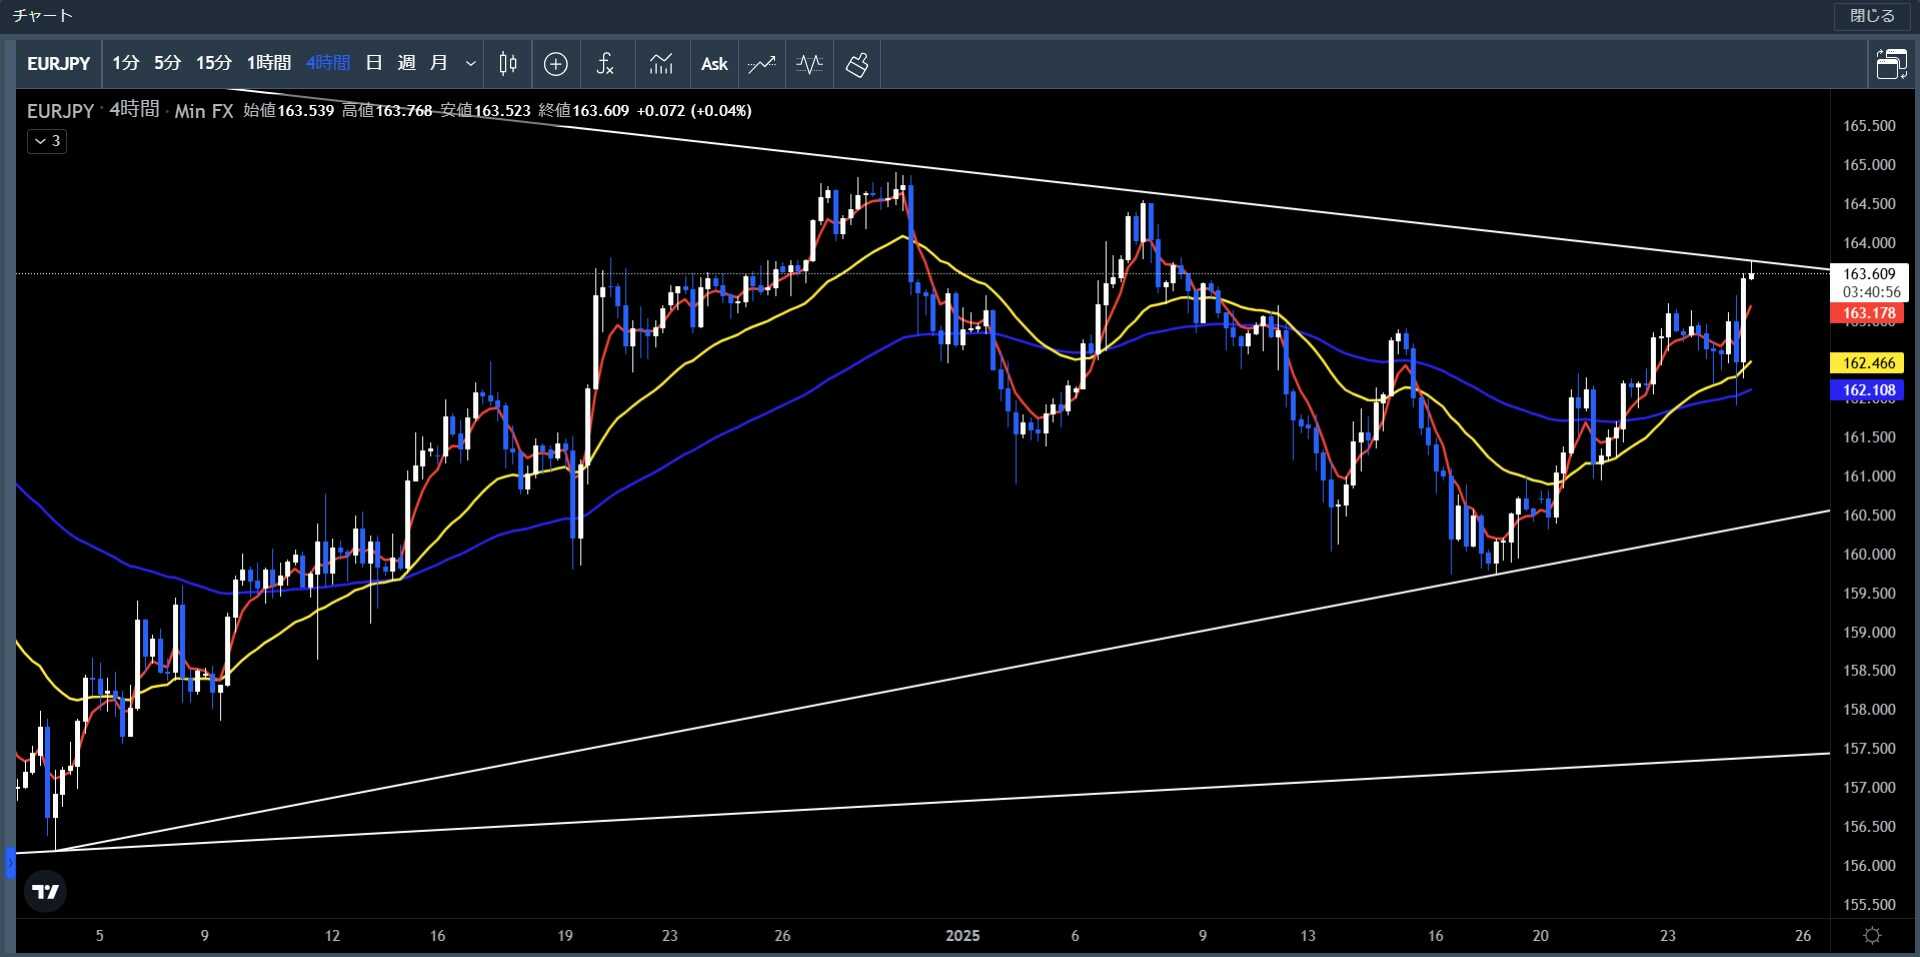Select the 4時間 timeframe

pyautogui.click(x=327, y=63)
